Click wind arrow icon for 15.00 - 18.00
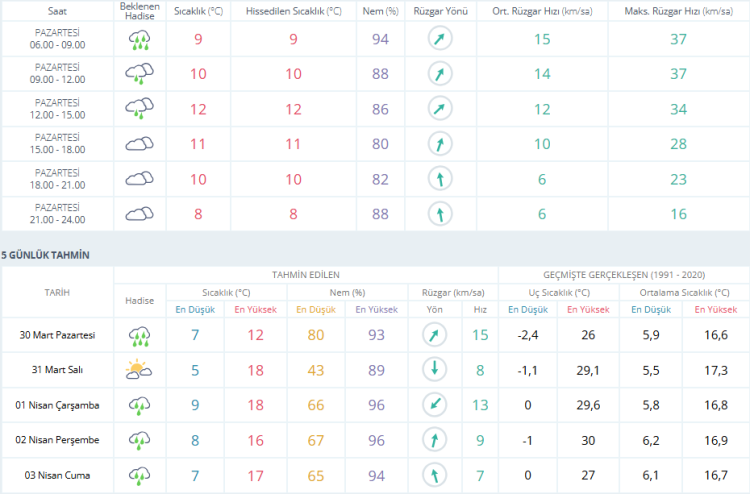The image size is (750, 494). pos(439,144)
